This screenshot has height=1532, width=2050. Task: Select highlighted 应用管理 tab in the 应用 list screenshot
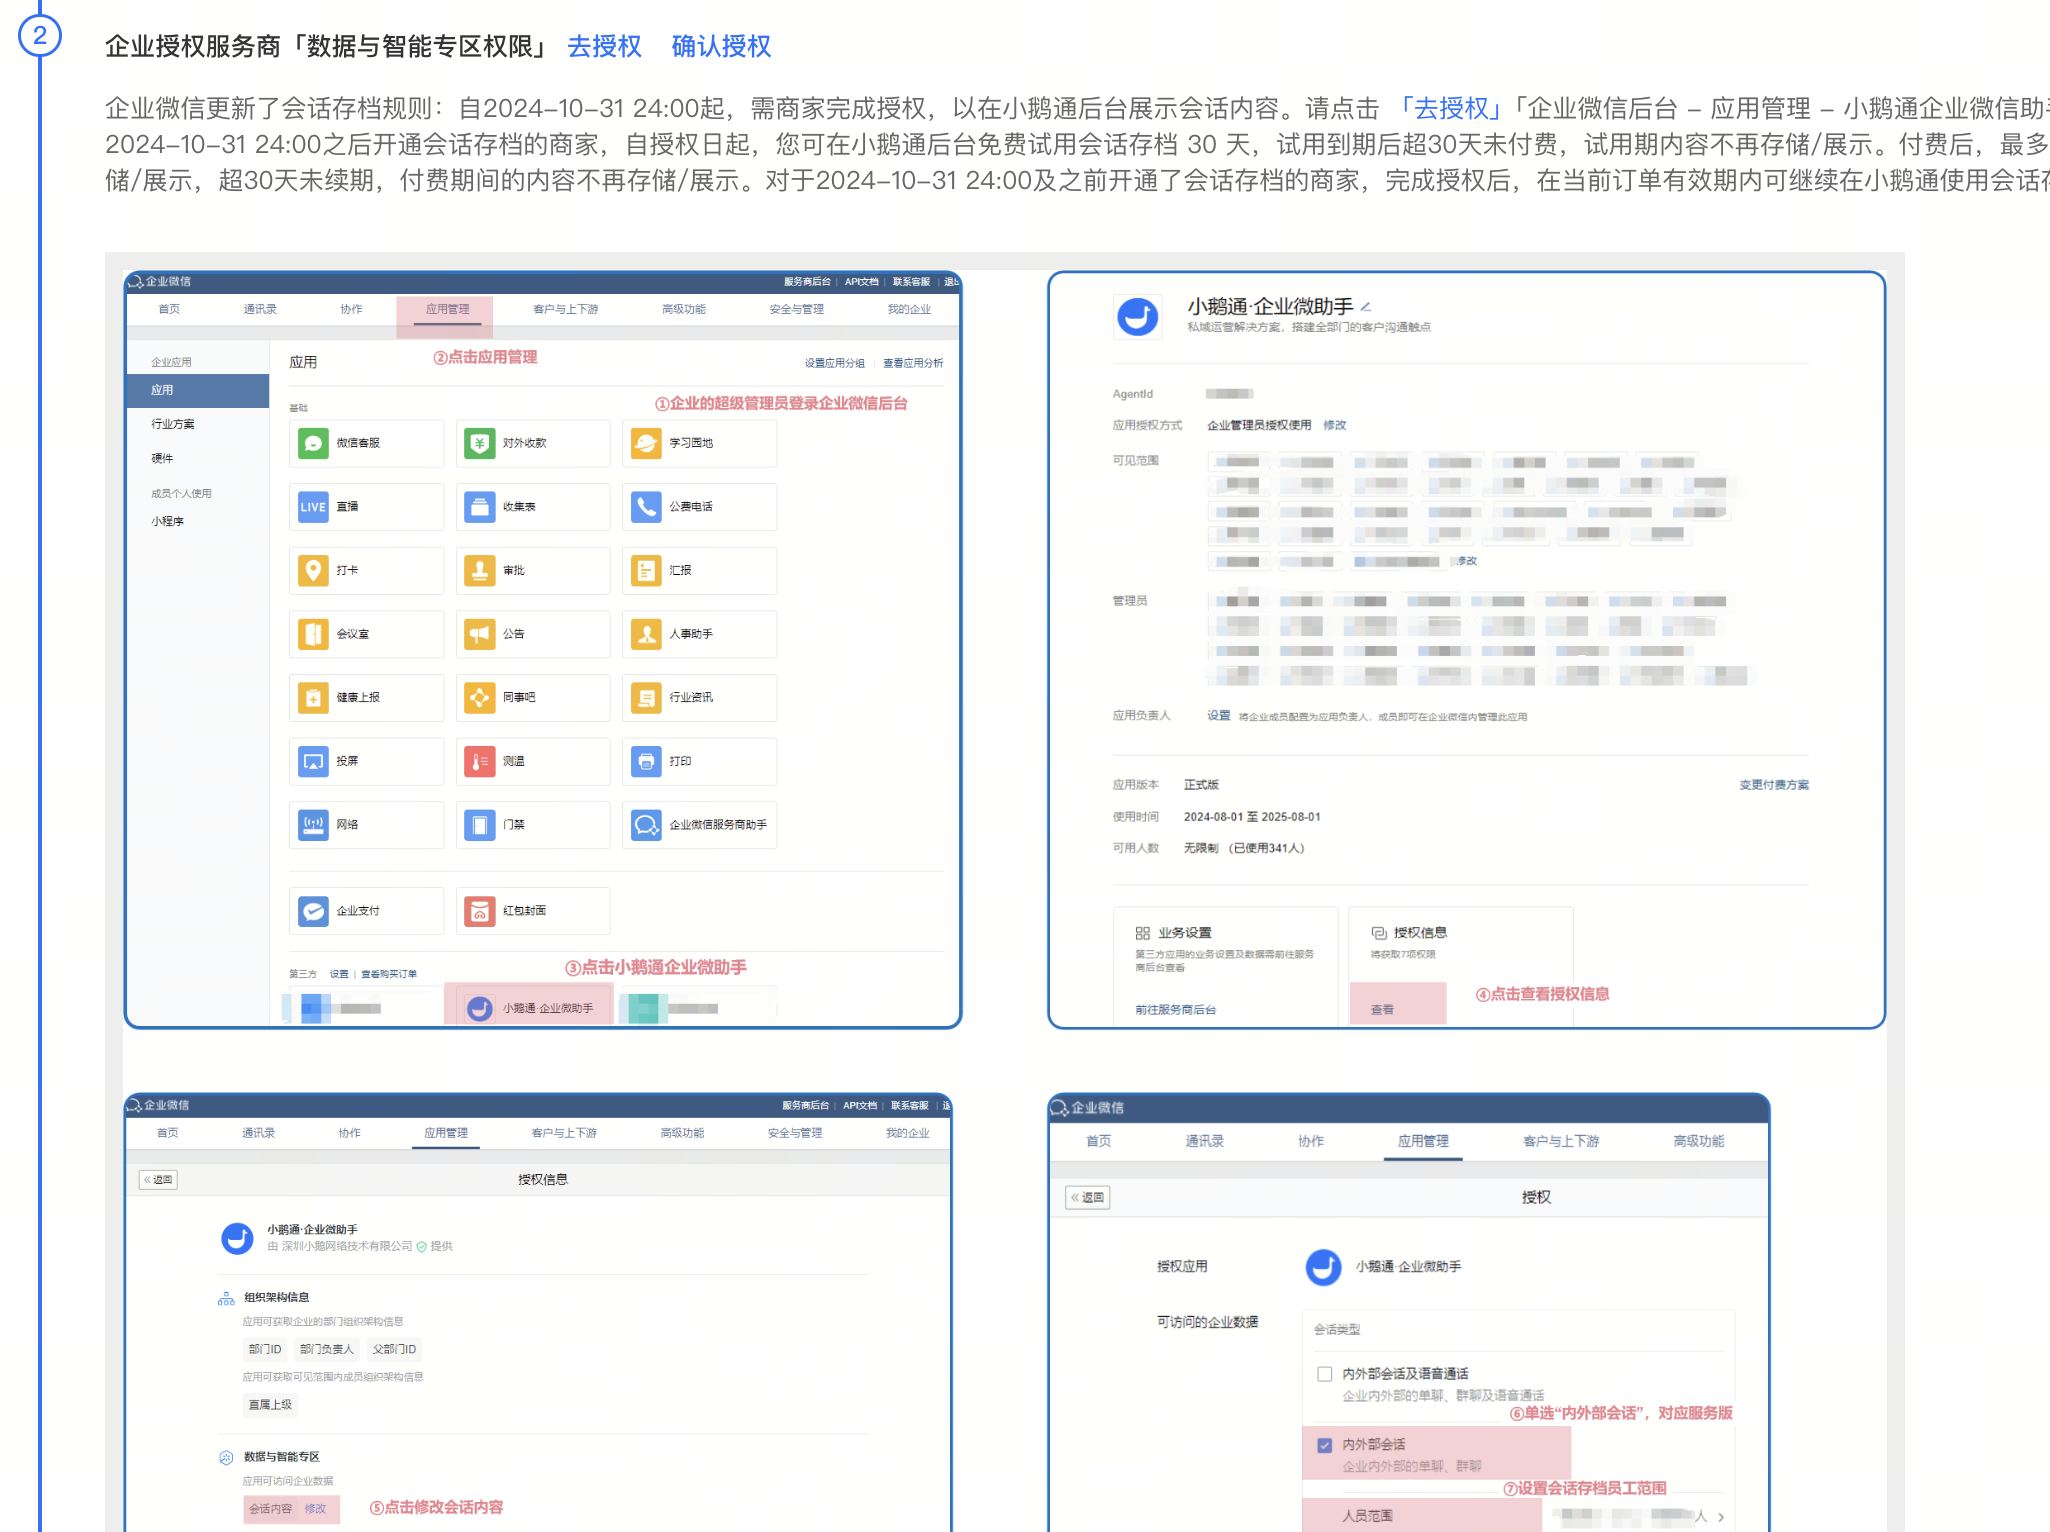447,309
